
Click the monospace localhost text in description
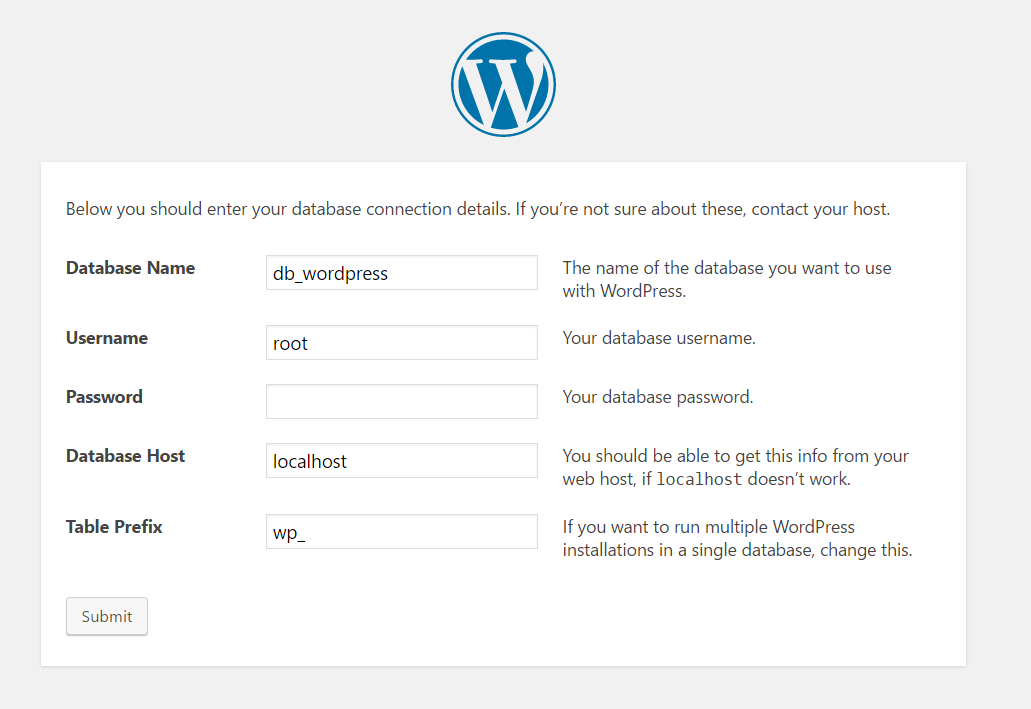[699, 479]
